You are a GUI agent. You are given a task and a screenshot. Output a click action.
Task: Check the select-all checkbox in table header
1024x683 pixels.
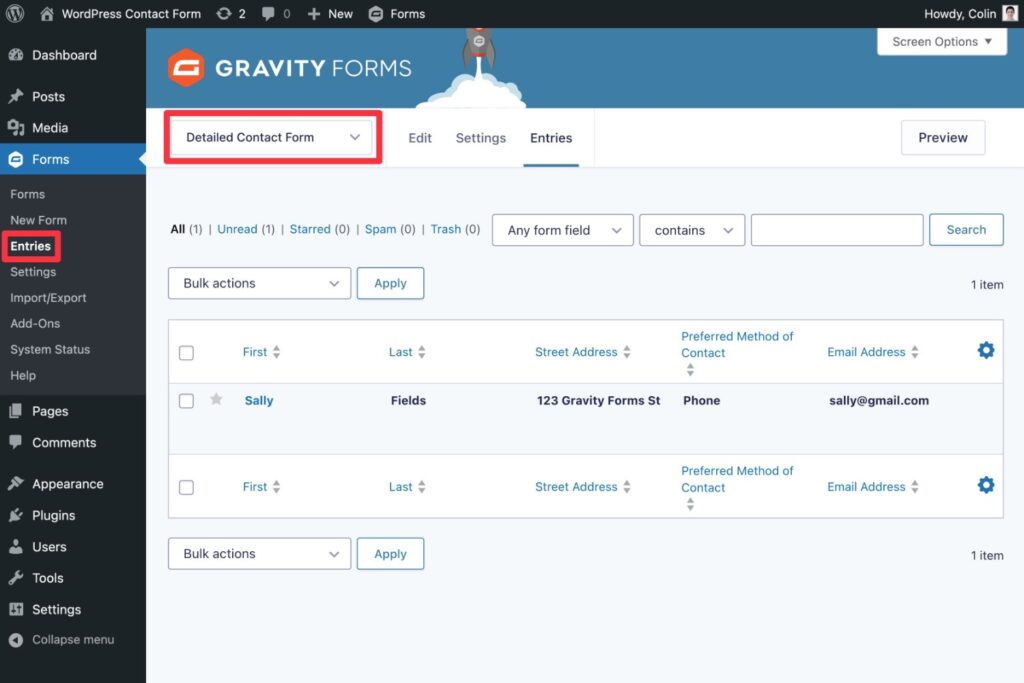pyautogui.click(x=187, y=353)
